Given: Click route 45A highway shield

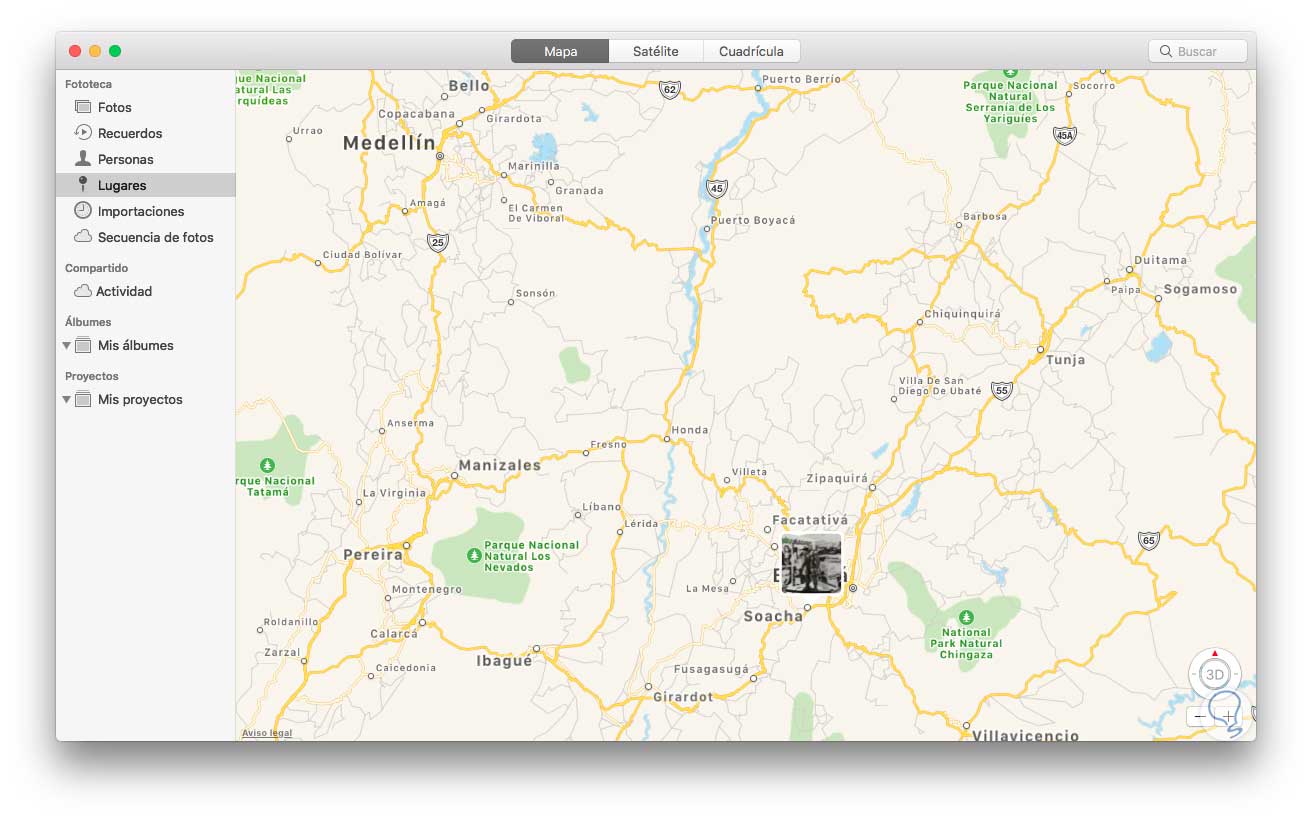Looking at the screenshot, I should 1065,136.
